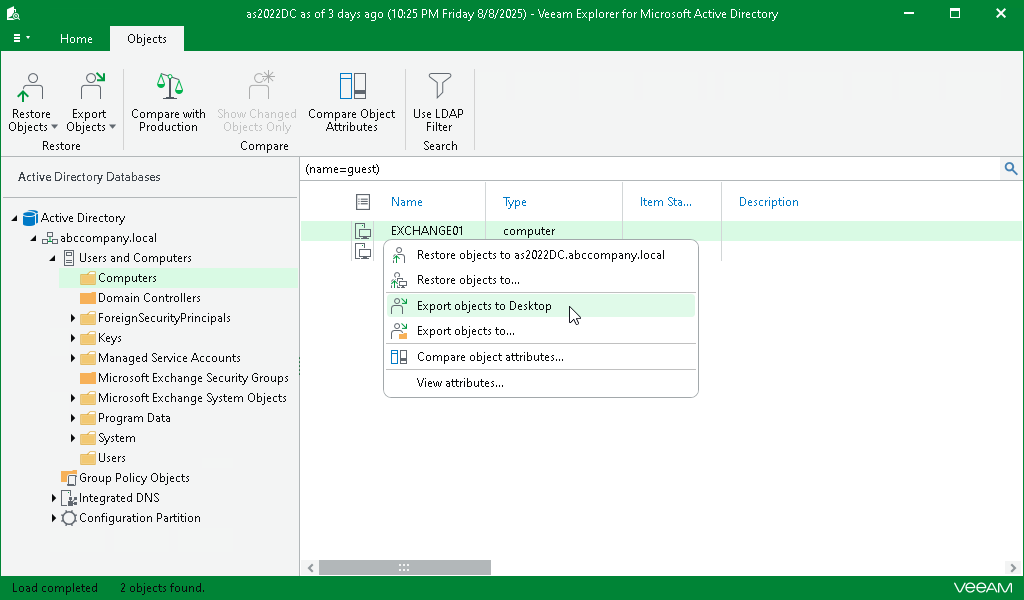Click the horizontal scrollbar thumb
Viewport: 1024px width, 600px height.
tap(404, 568)
